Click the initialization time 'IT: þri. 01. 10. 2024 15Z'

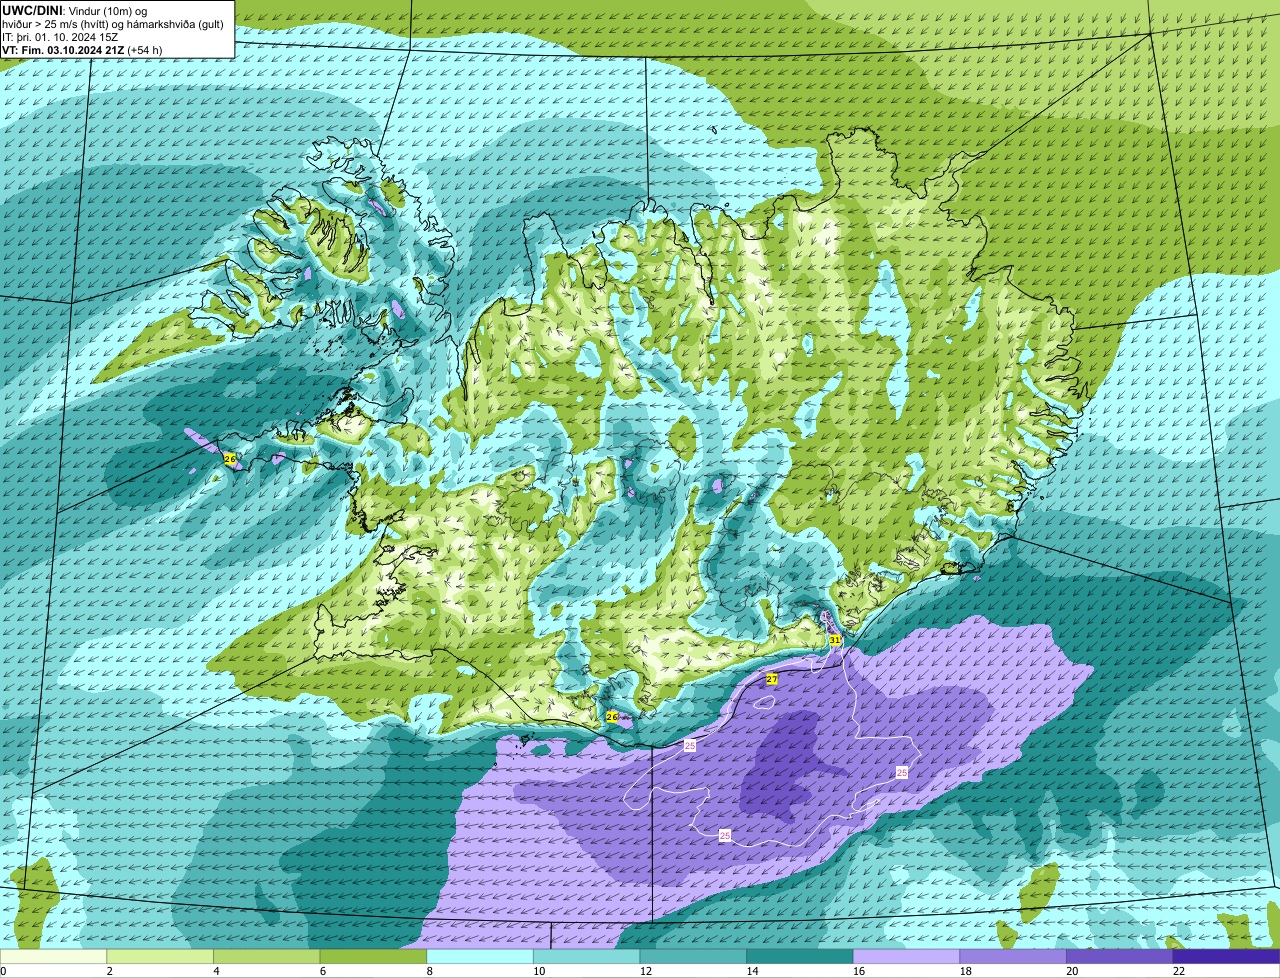point(60,37)
